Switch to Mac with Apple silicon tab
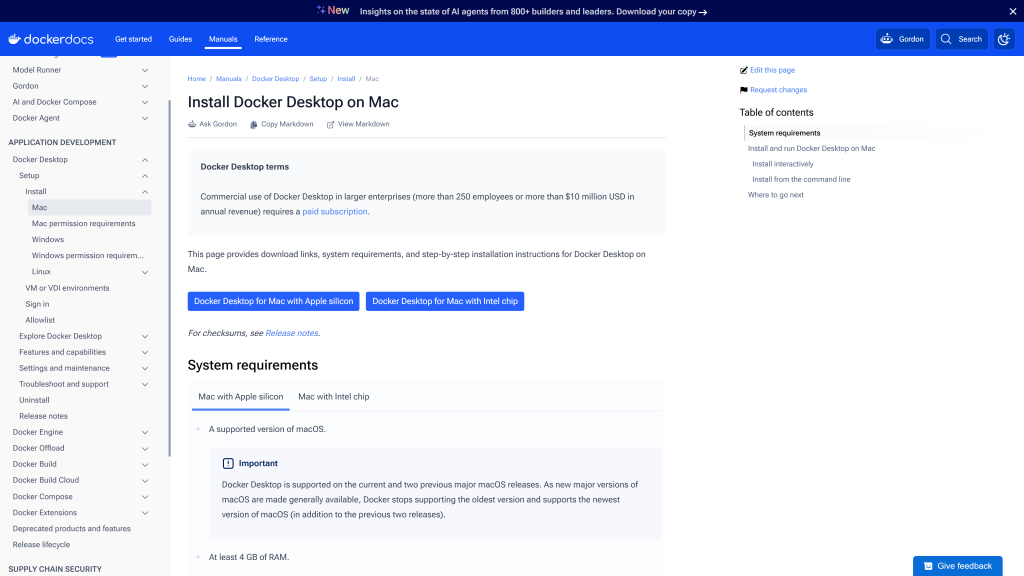 pyautogui.click(x=240, y=396)
